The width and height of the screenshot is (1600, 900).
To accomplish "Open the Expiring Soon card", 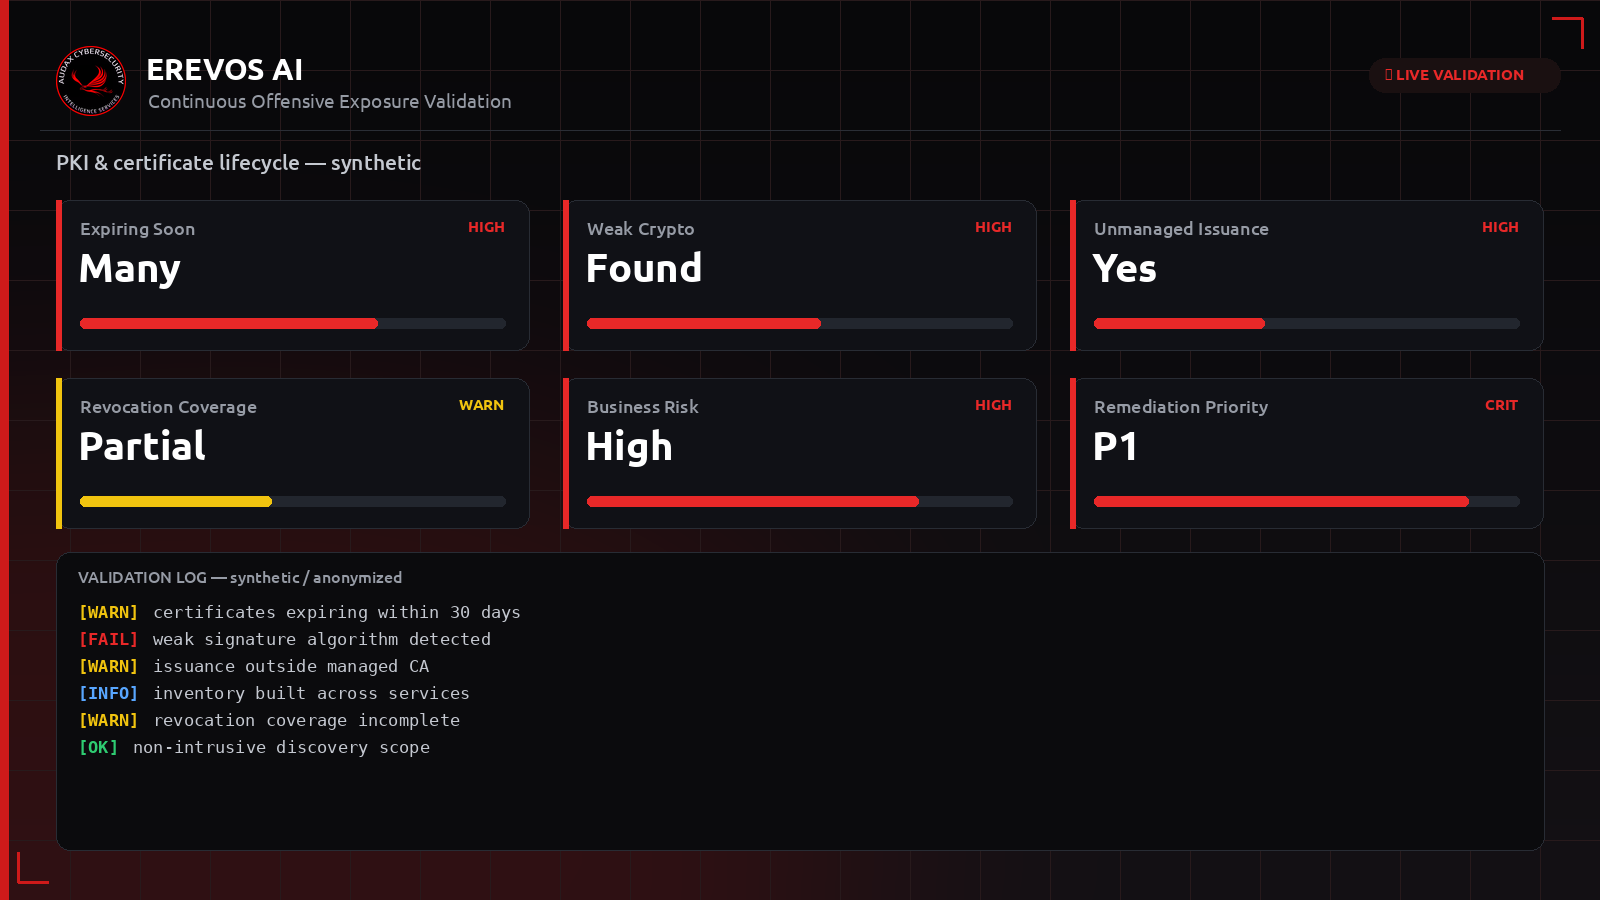I will point(293,275).
